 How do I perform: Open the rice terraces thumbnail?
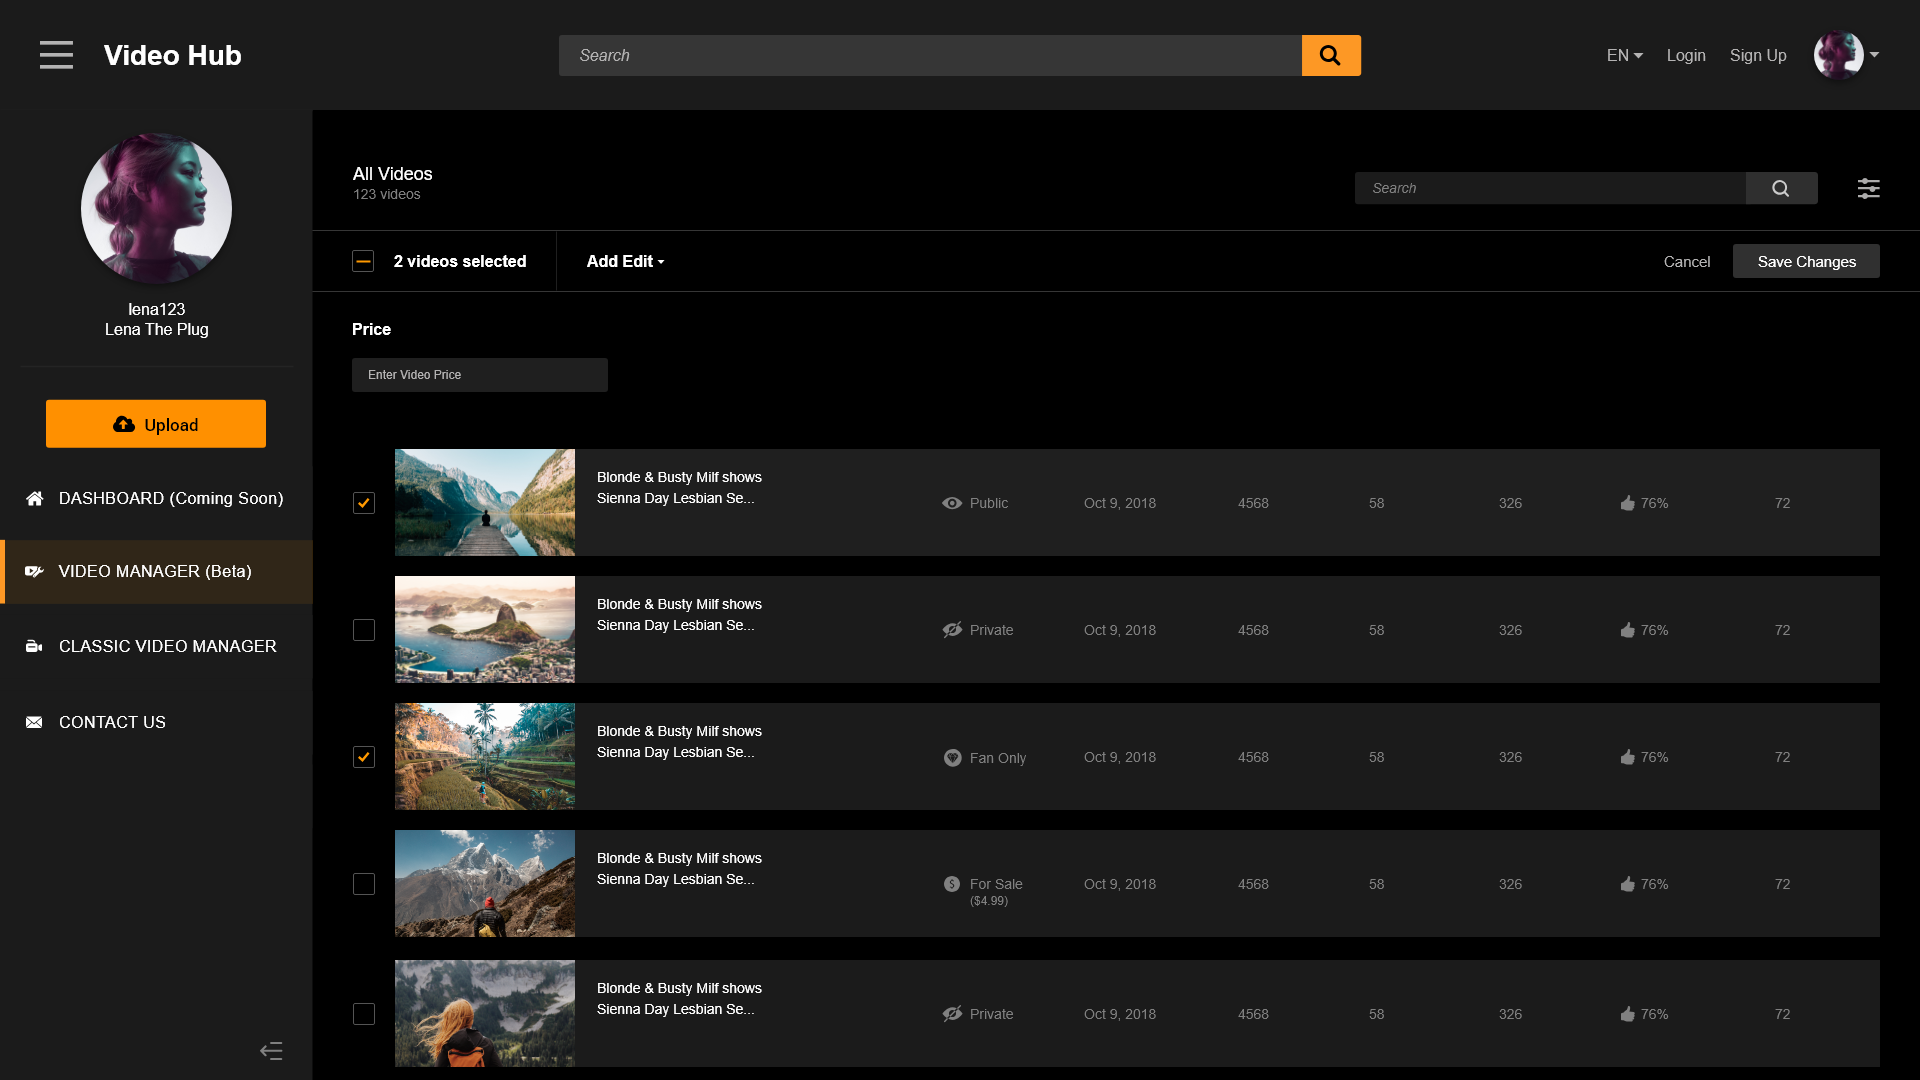(485, 756)
